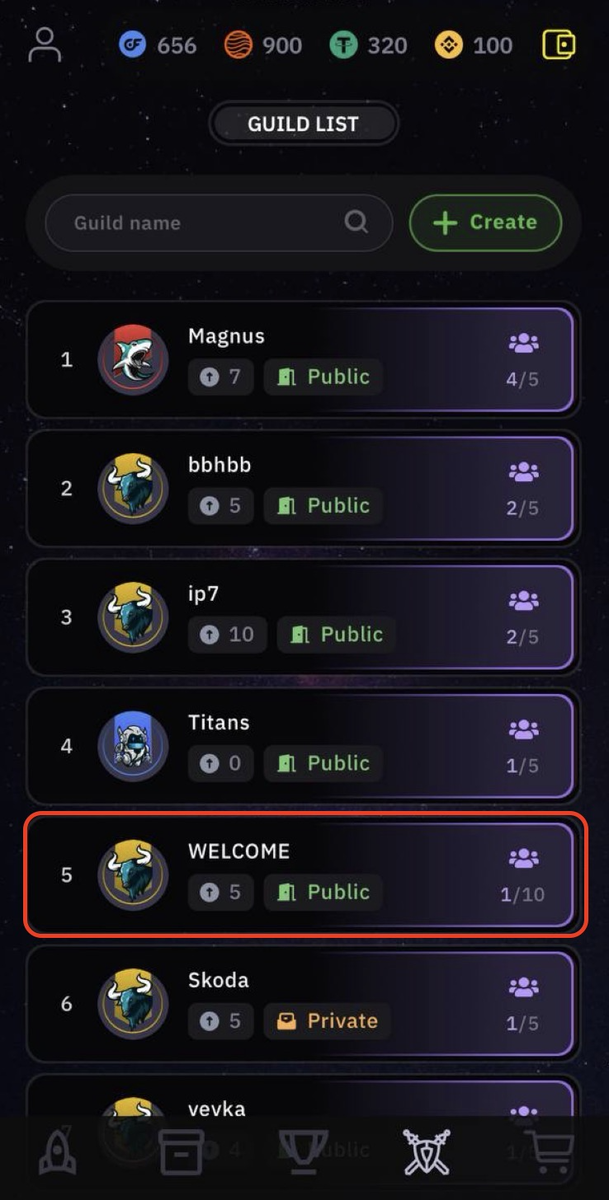This screenshot has height=1200, width=609.
Task: Click the shark avatar of Magnus guild
Action: point(133,359)
